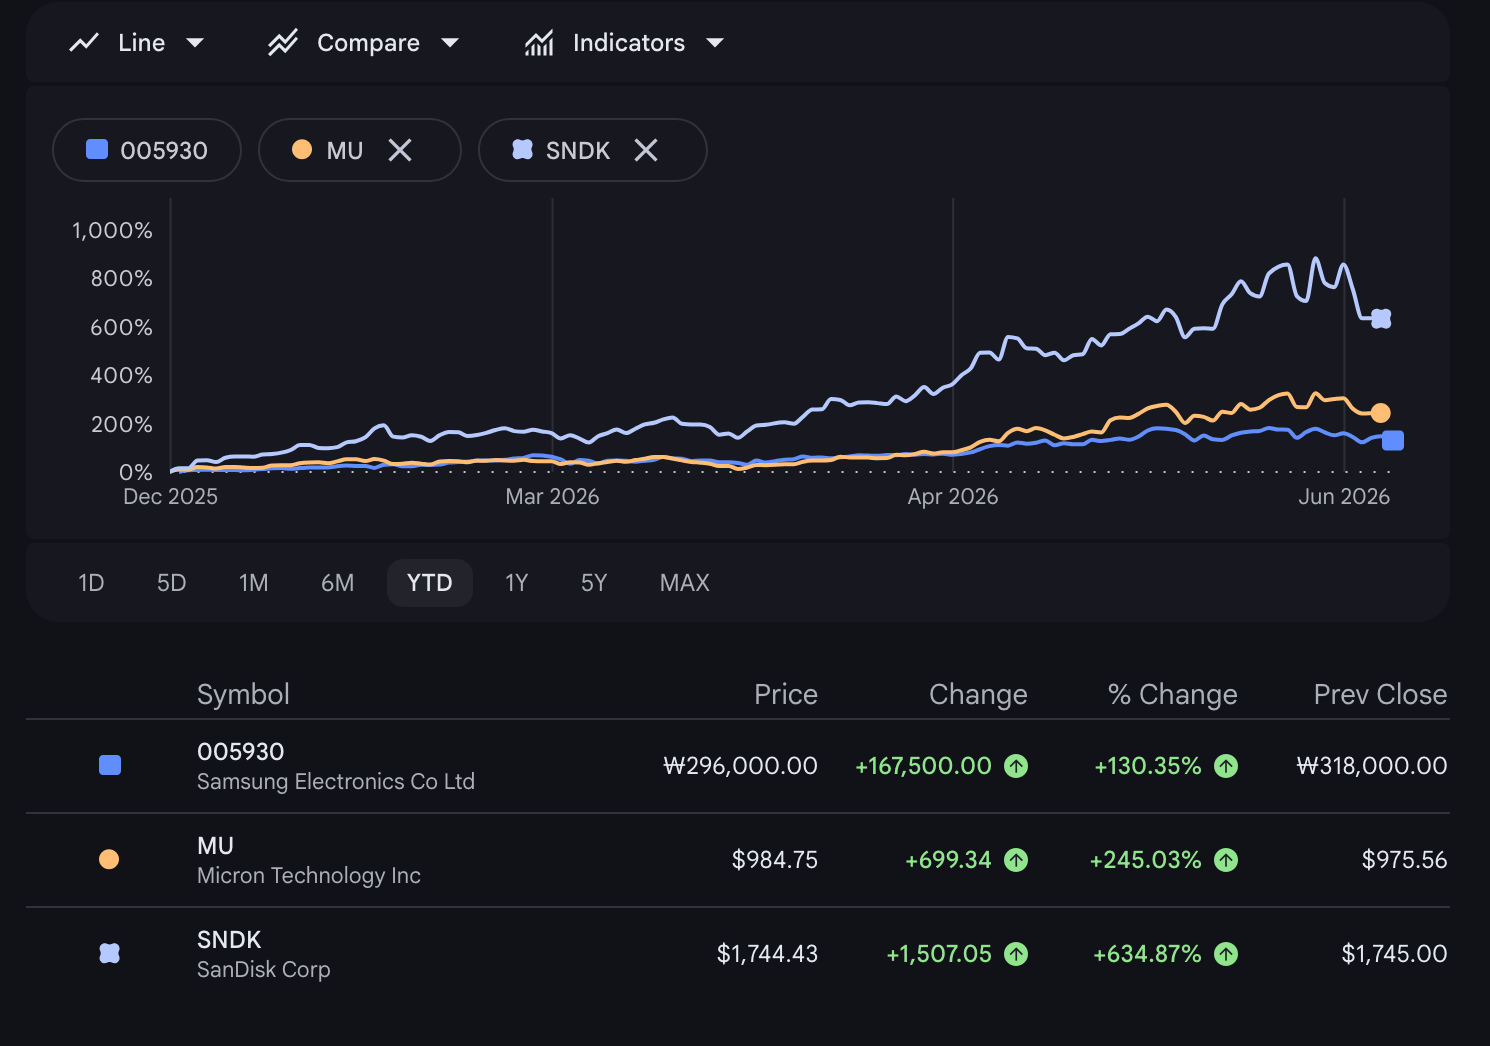This screenshot has width=1490, height=1046.
Task: Select the 5Y time range
Action: click(x=594, y=583)
